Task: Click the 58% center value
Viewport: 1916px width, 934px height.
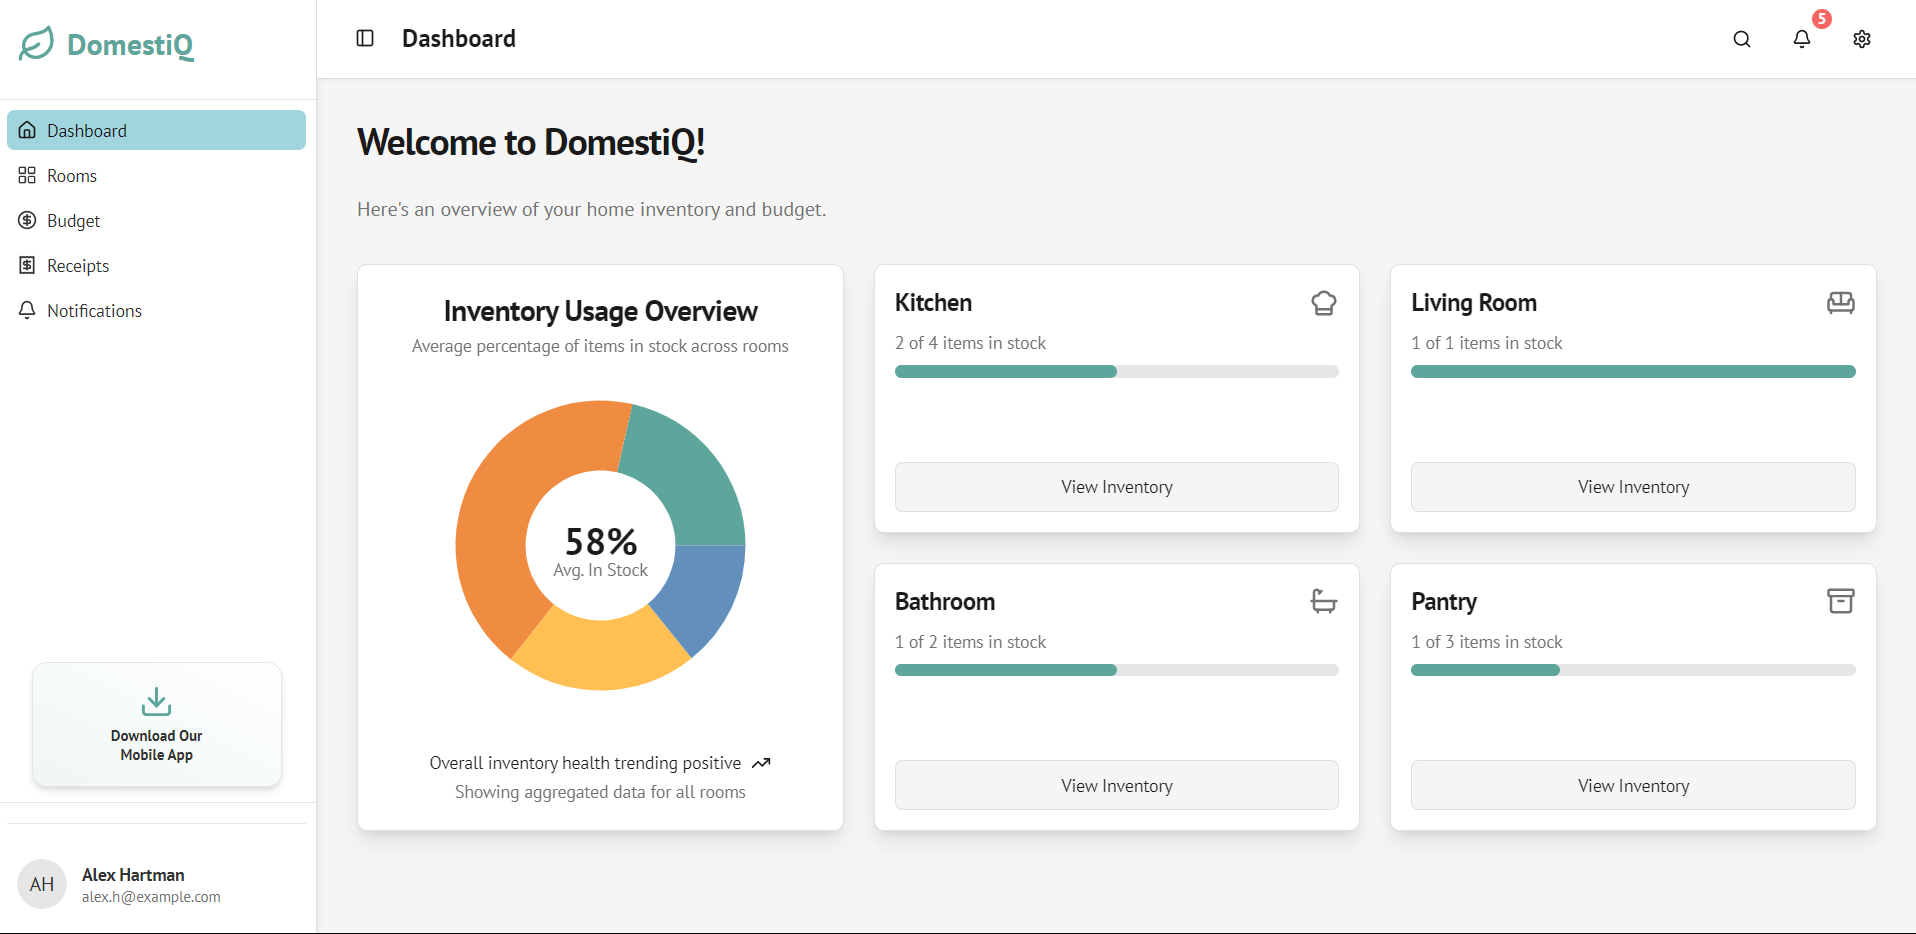Action: [x=601, y=541]
